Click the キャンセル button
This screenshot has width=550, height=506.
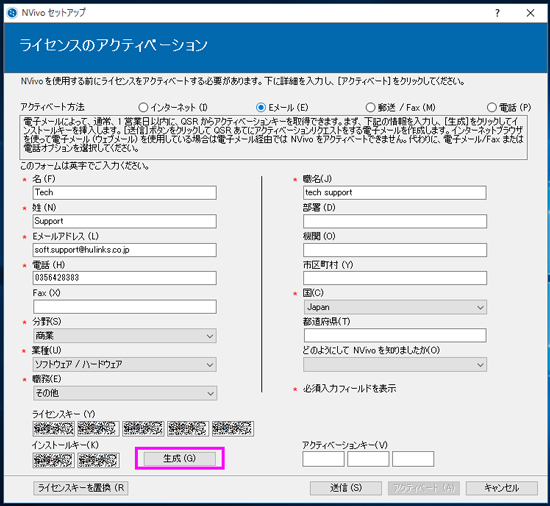pos(502,488)
